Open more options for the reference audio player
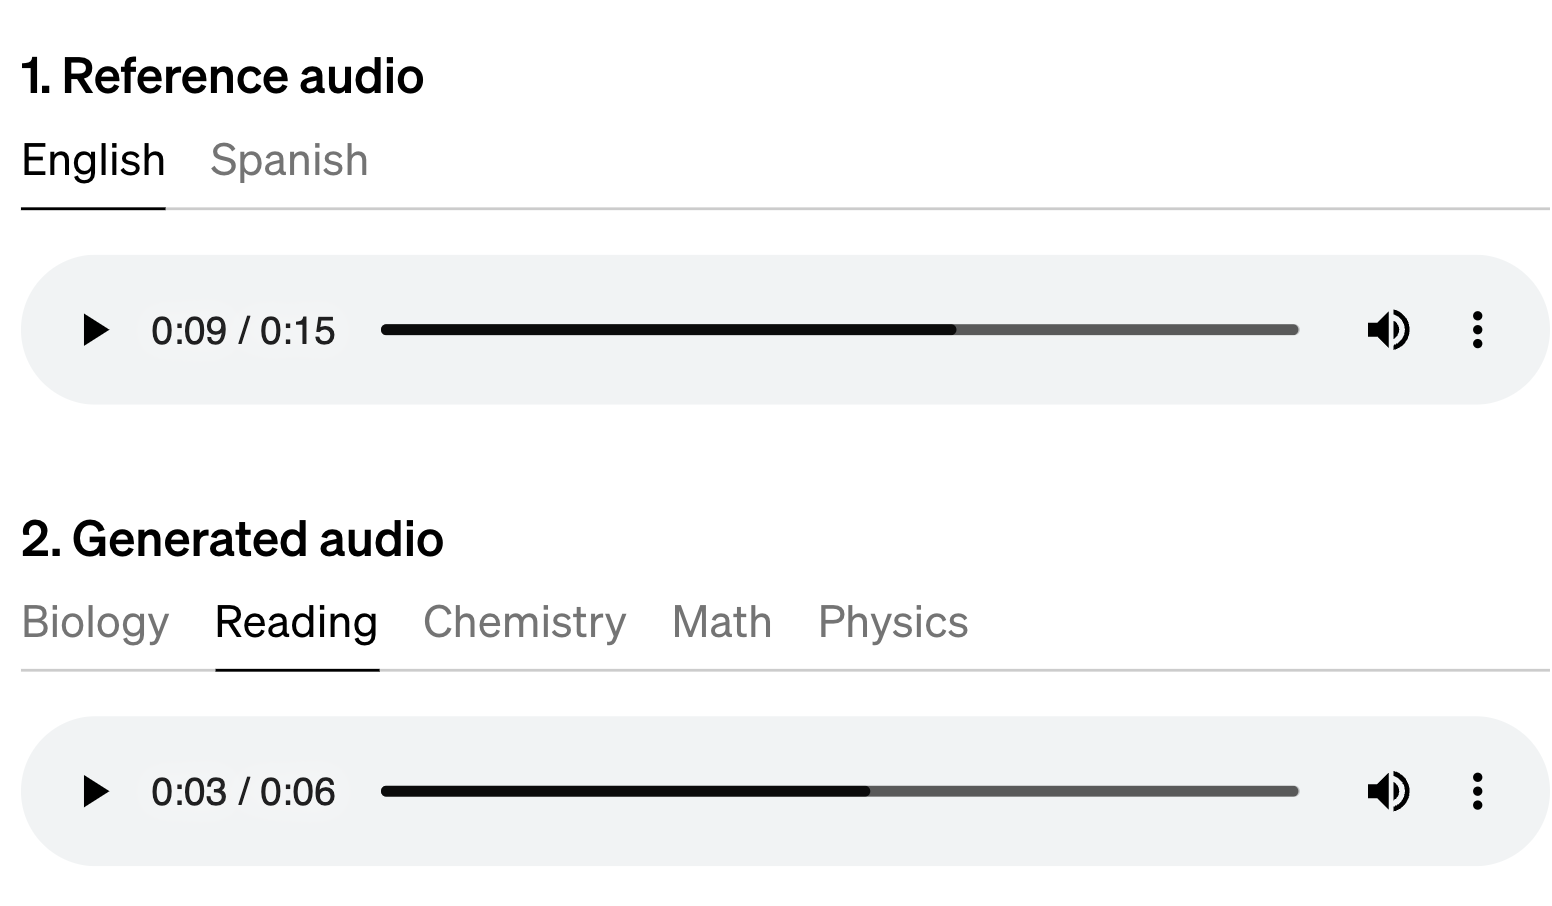The image size is (1552, 906). (1477, 330)
